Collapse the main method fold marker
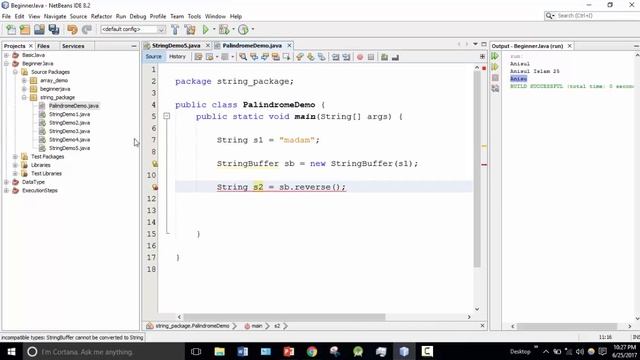The height and width of the screenshot is (360, 640). (167, 116)
